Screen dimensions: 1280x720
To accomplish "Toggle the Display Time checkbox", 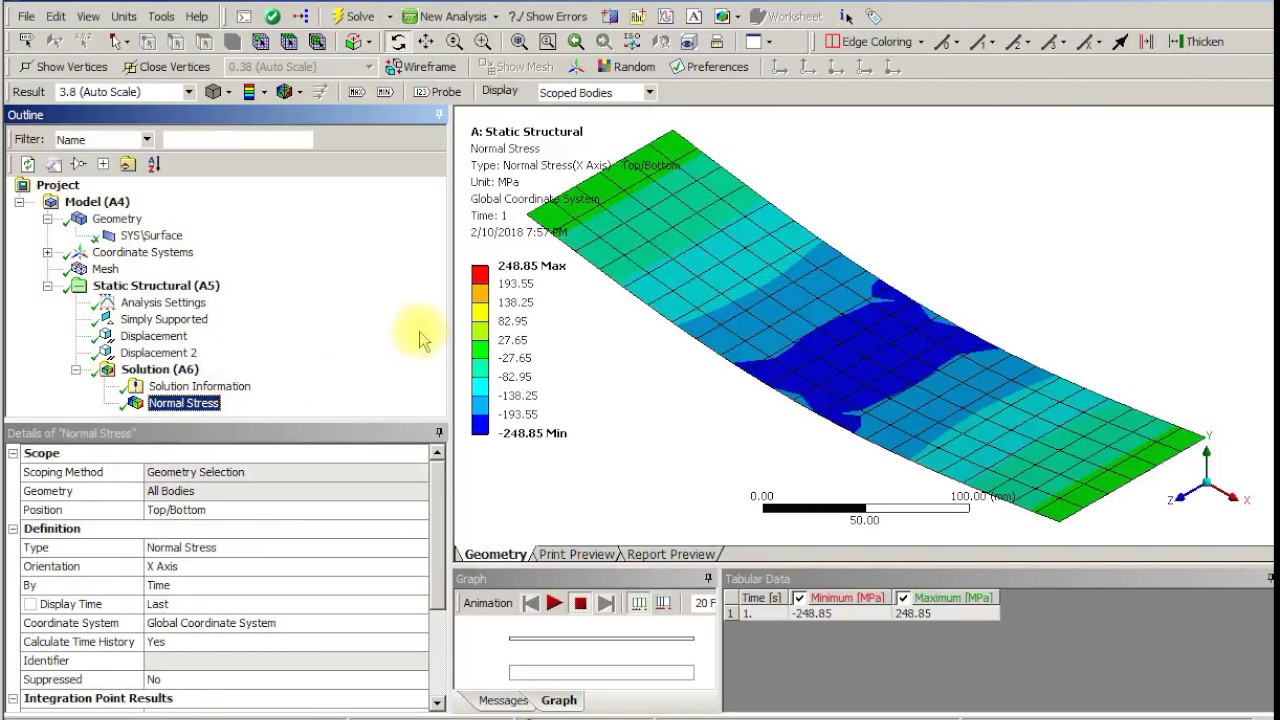I will (30, 604).
